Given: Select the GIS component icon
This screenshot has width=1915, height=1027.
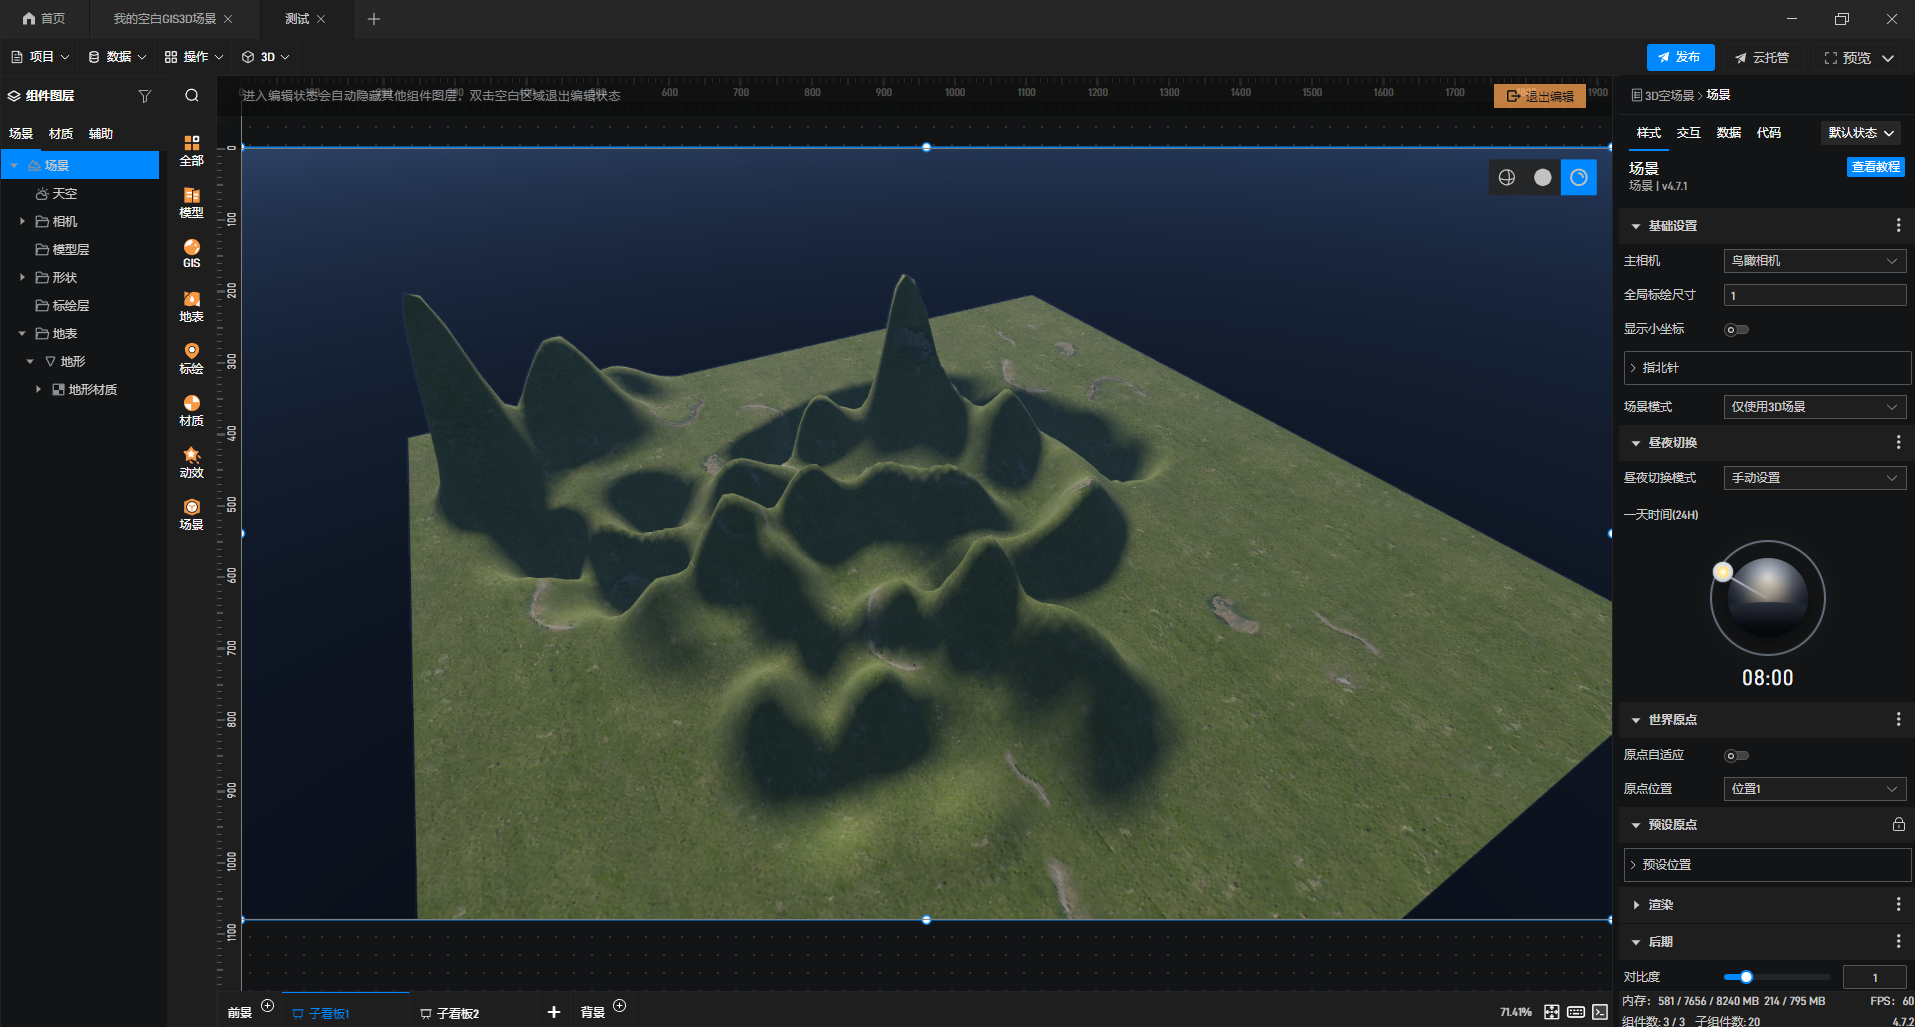Looking at the screenshot, I should (191, 253).
